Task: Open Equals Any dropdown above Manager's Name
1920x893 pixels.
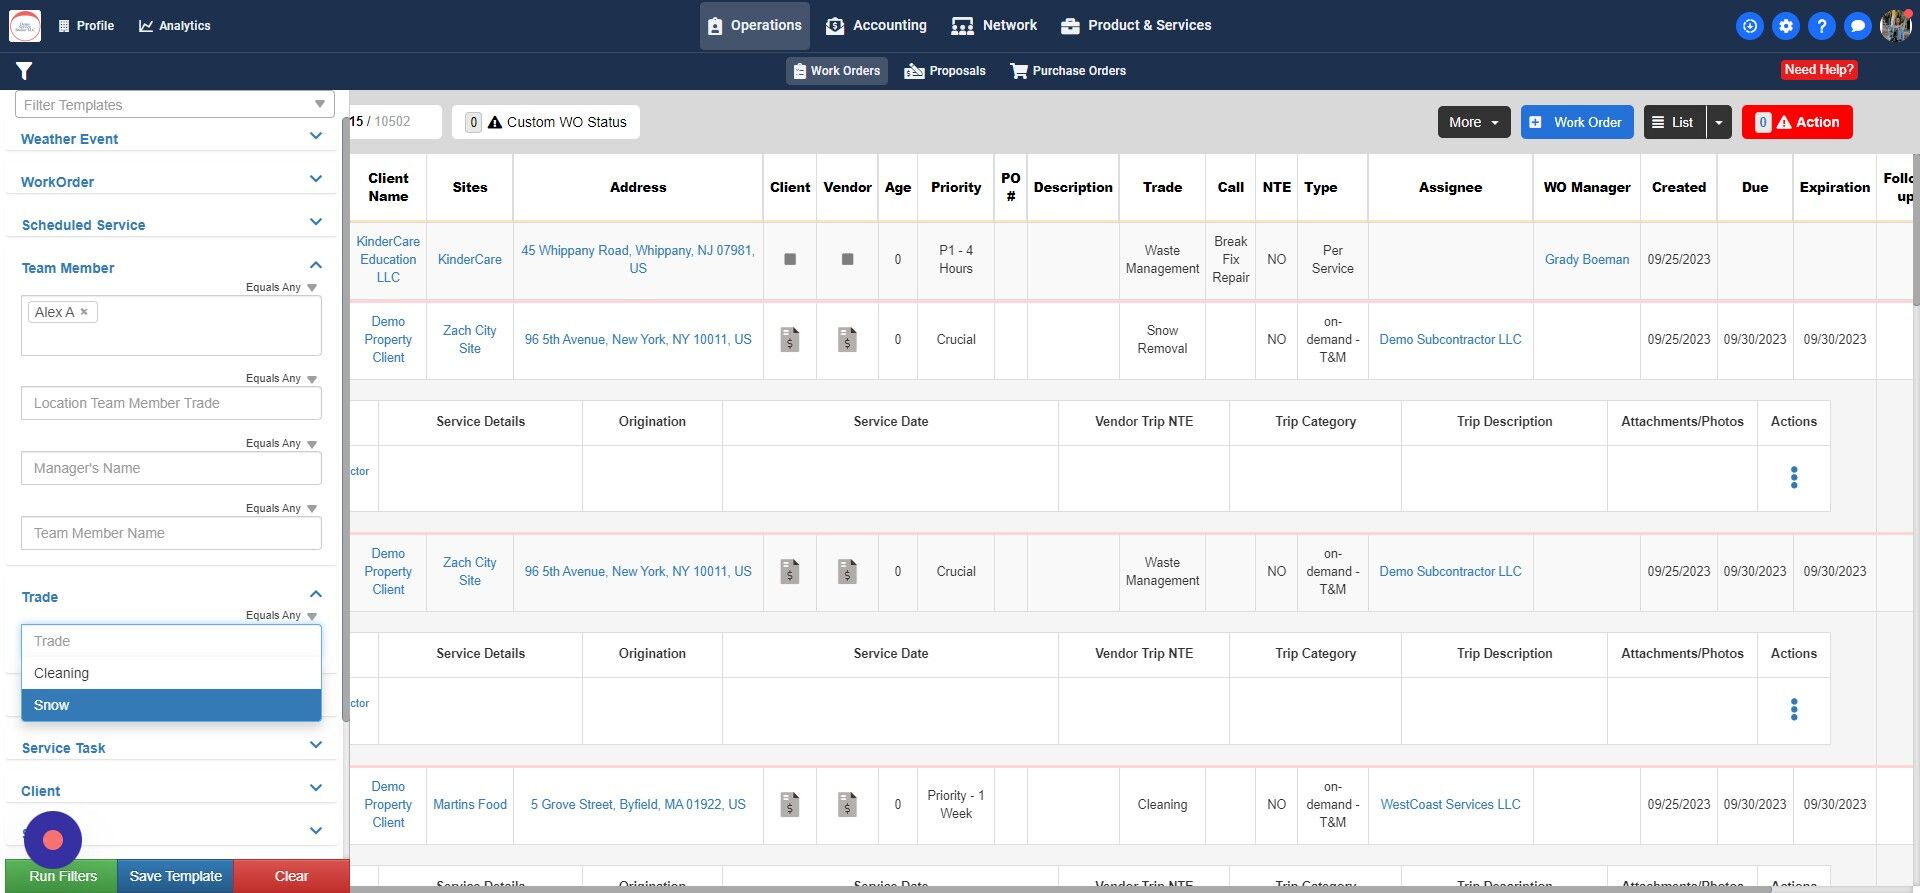Action: click(x=281, y=444)
